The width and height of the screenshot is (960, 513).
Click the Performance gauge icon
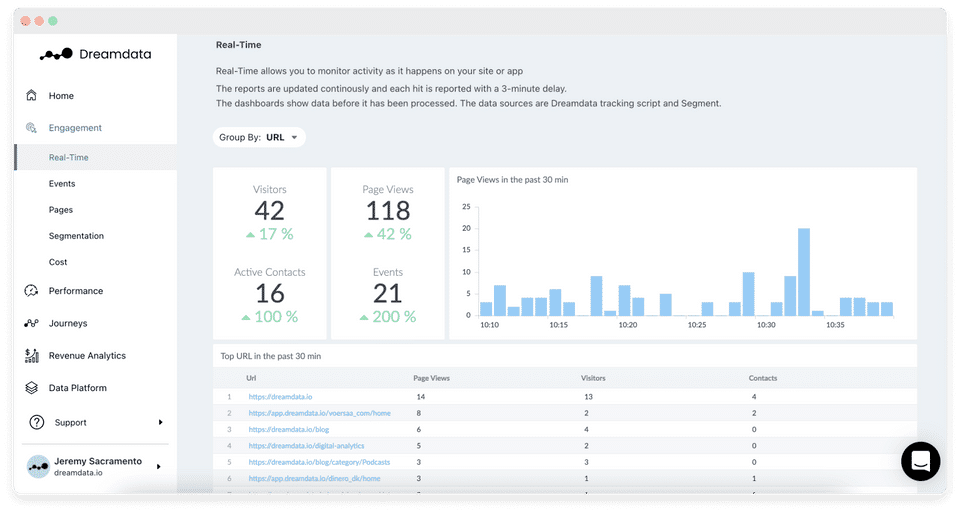(x=31, y=291)
